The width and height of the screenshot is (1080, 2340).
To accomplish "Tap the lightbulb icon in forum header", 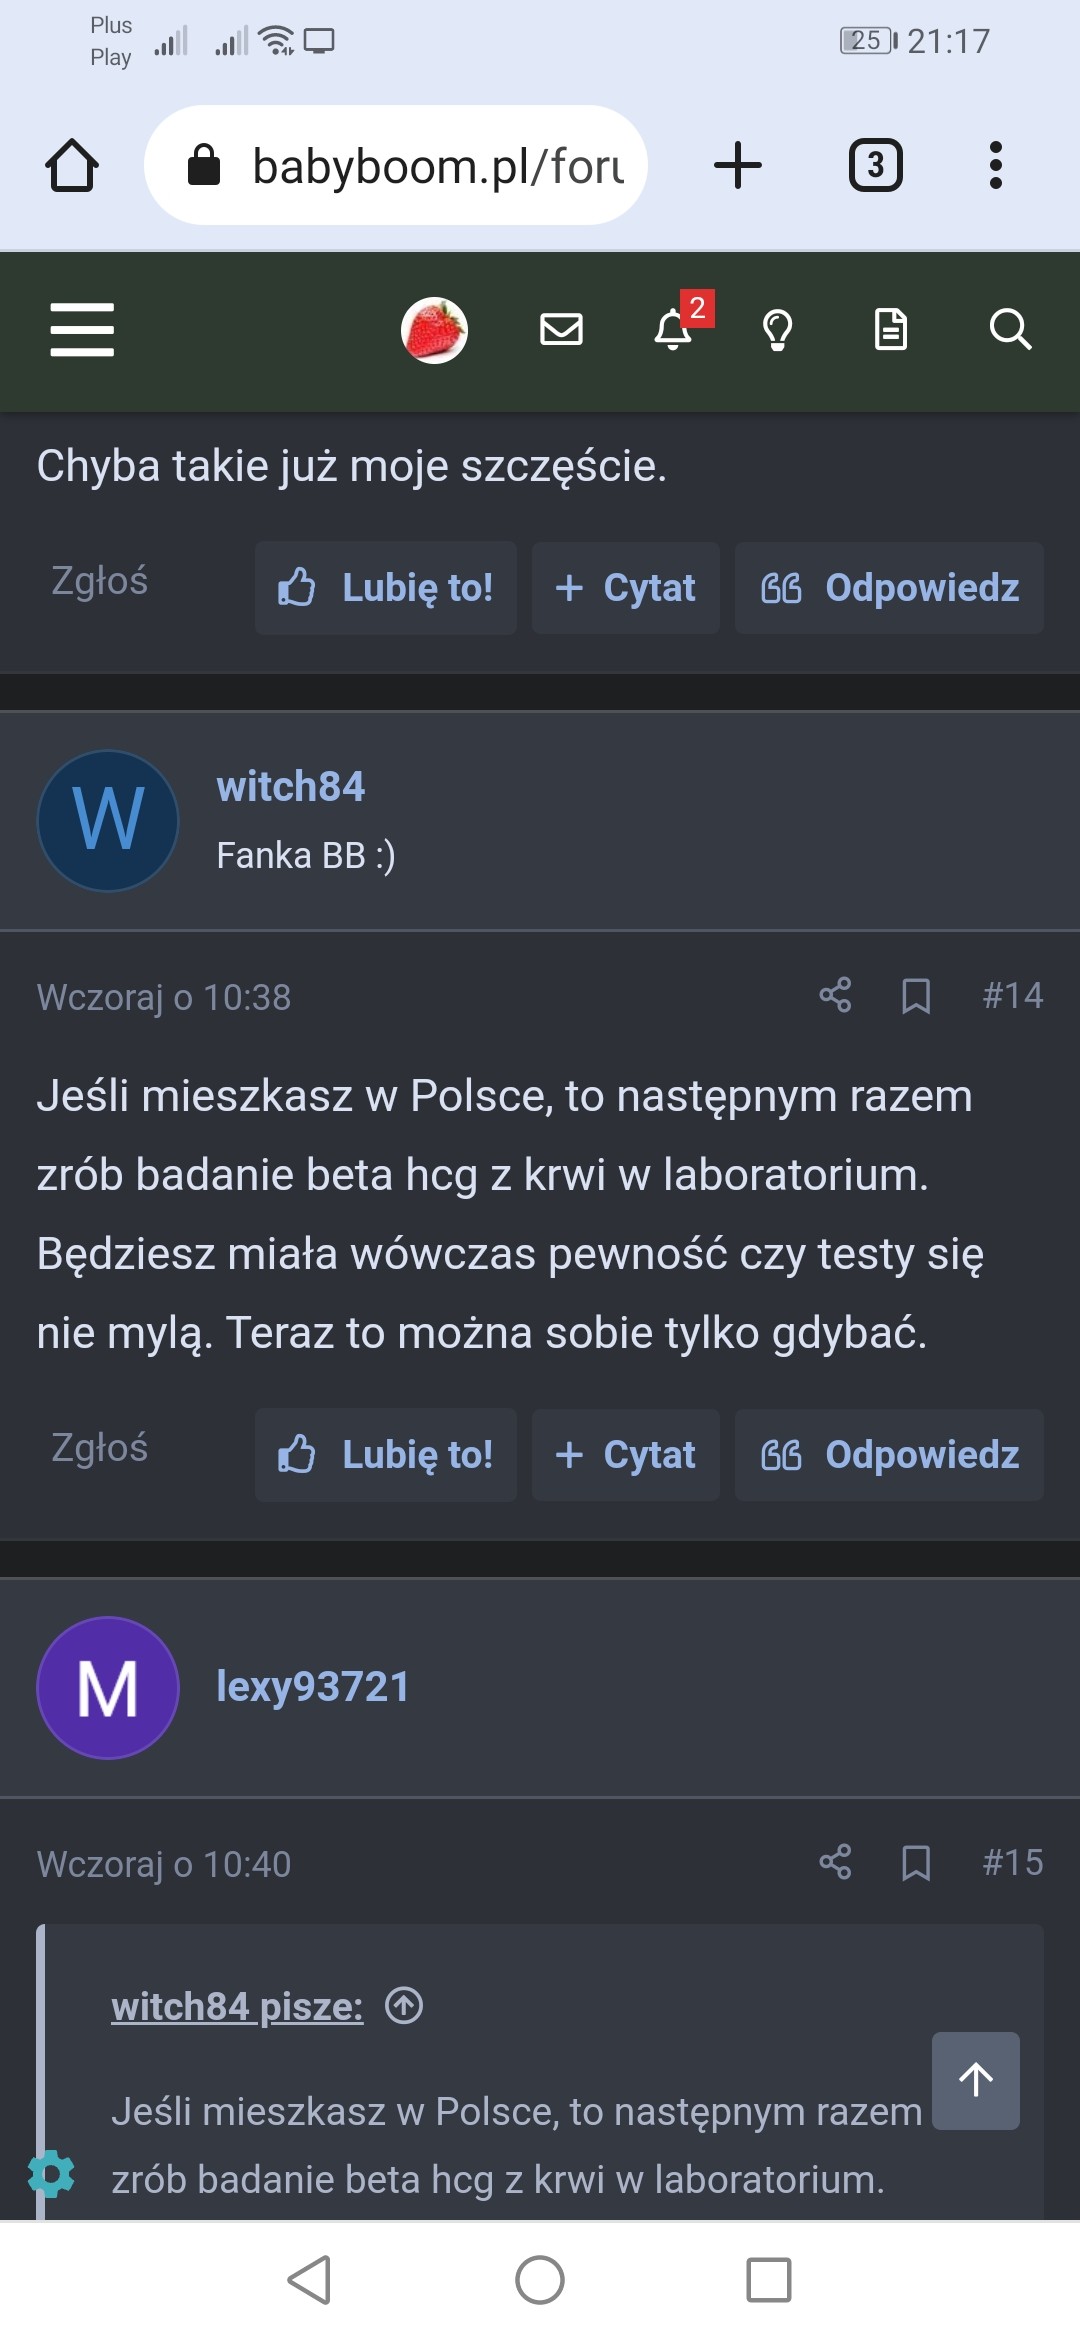I will (778, 329).
